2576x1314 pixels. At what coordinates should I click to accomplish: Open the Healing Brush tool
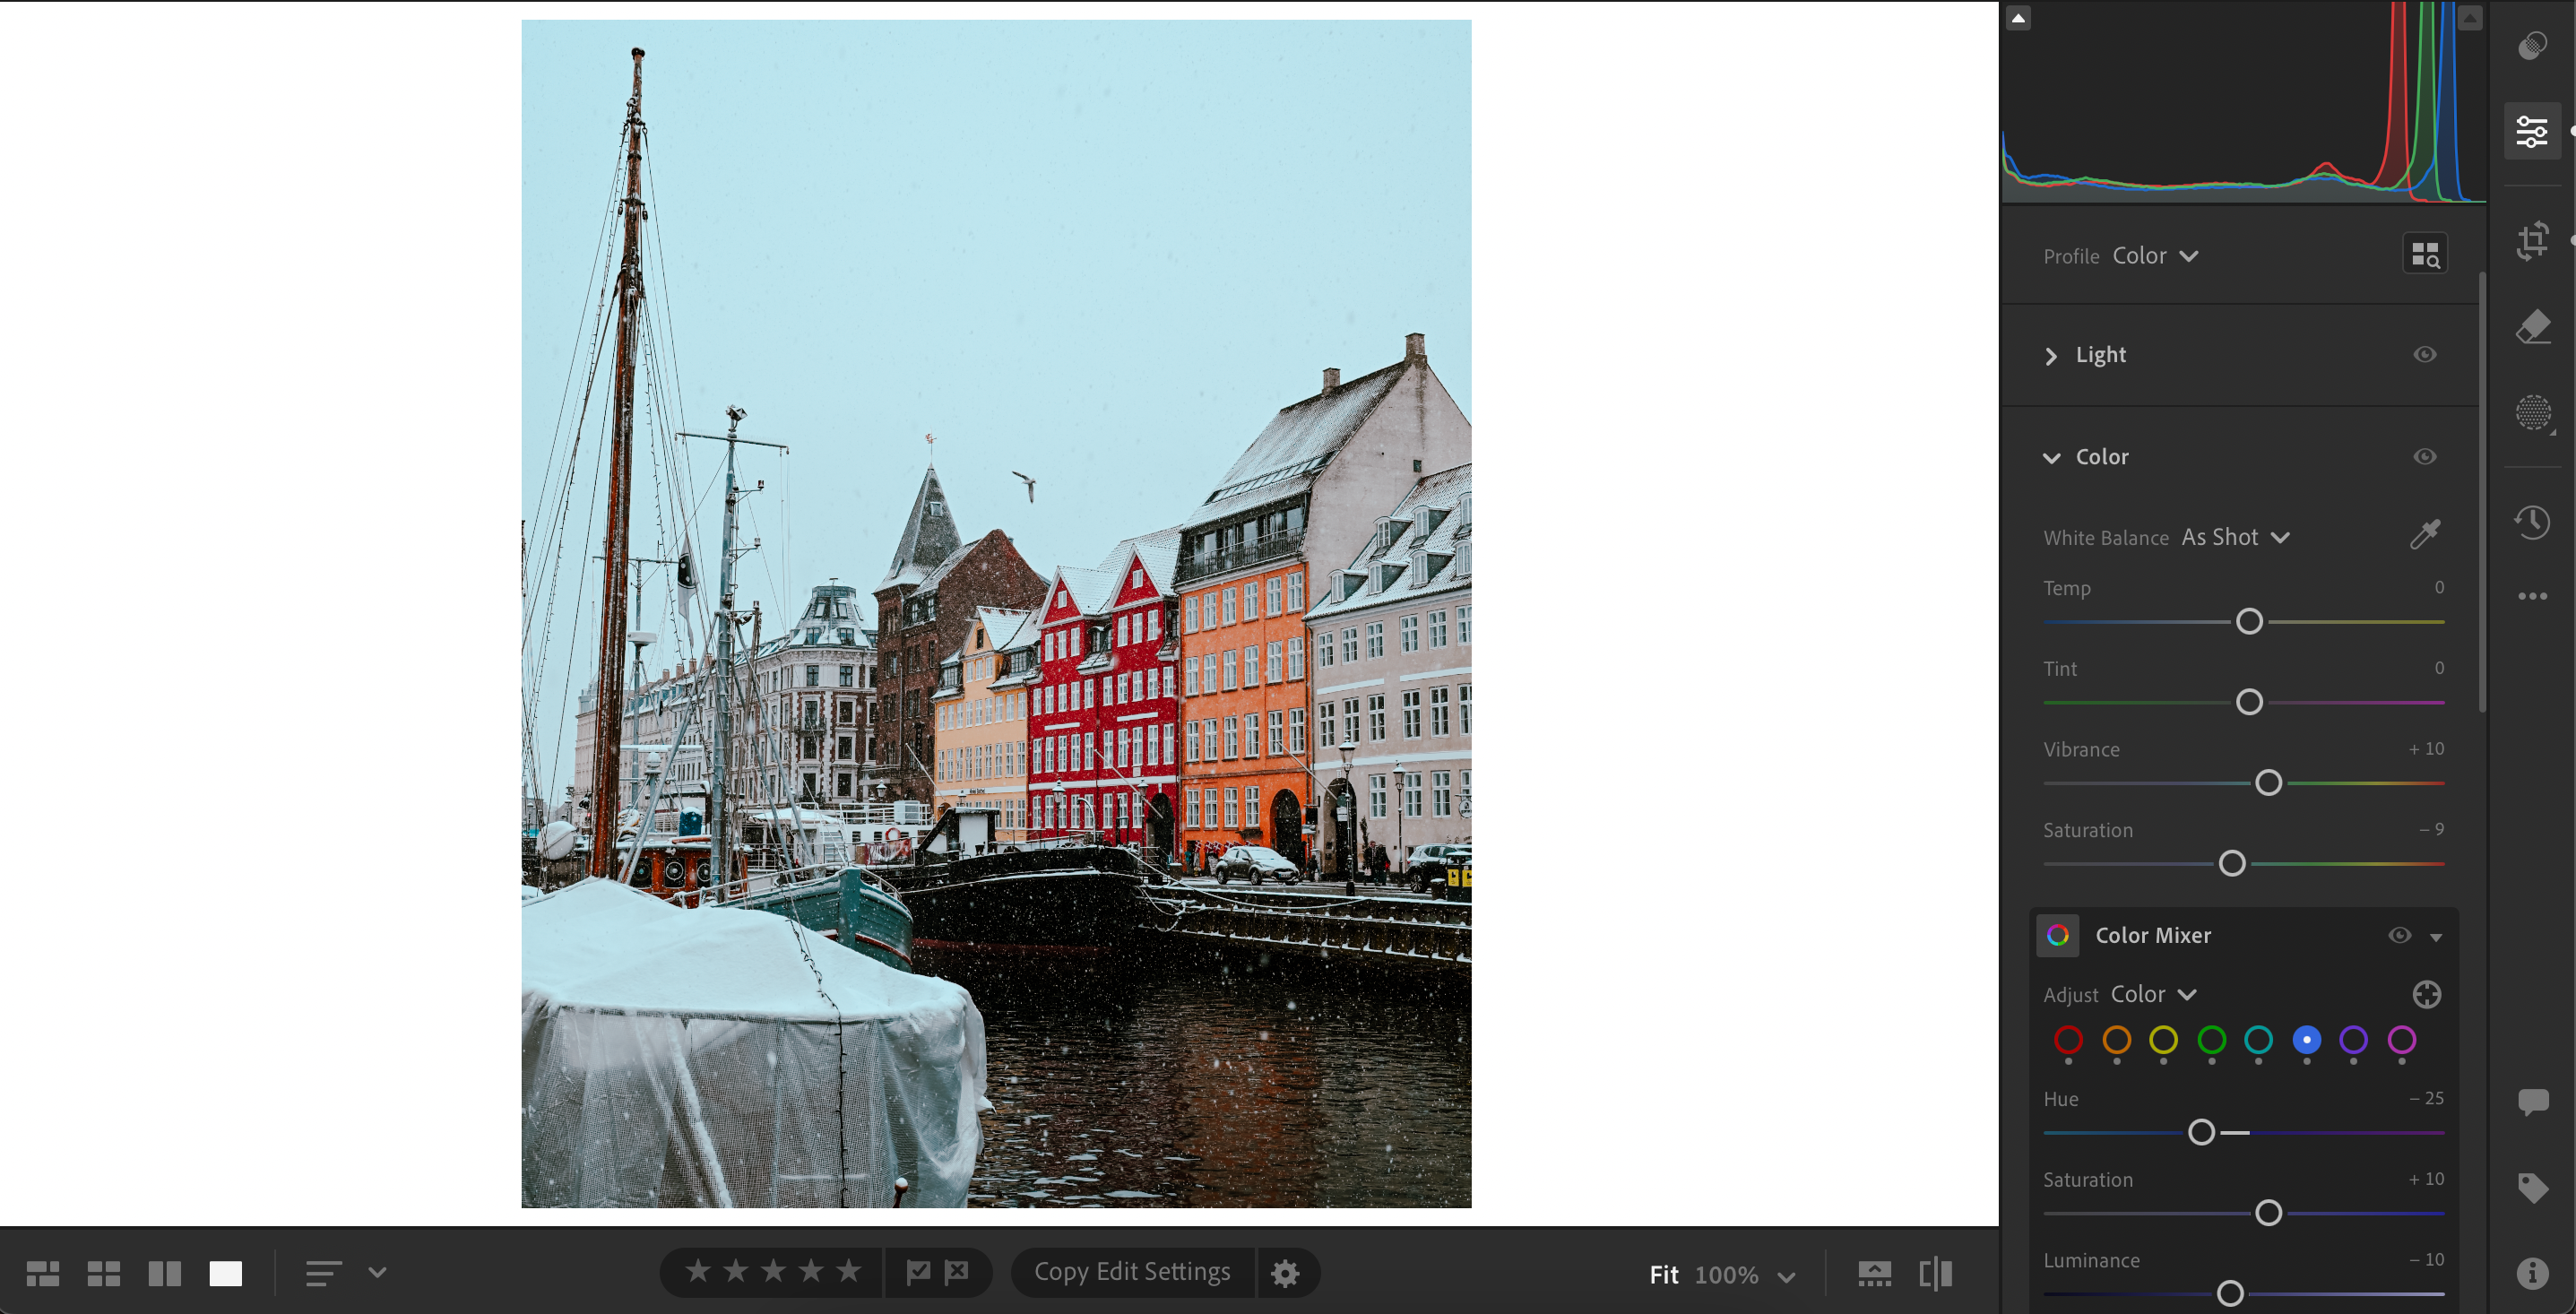2534,326
